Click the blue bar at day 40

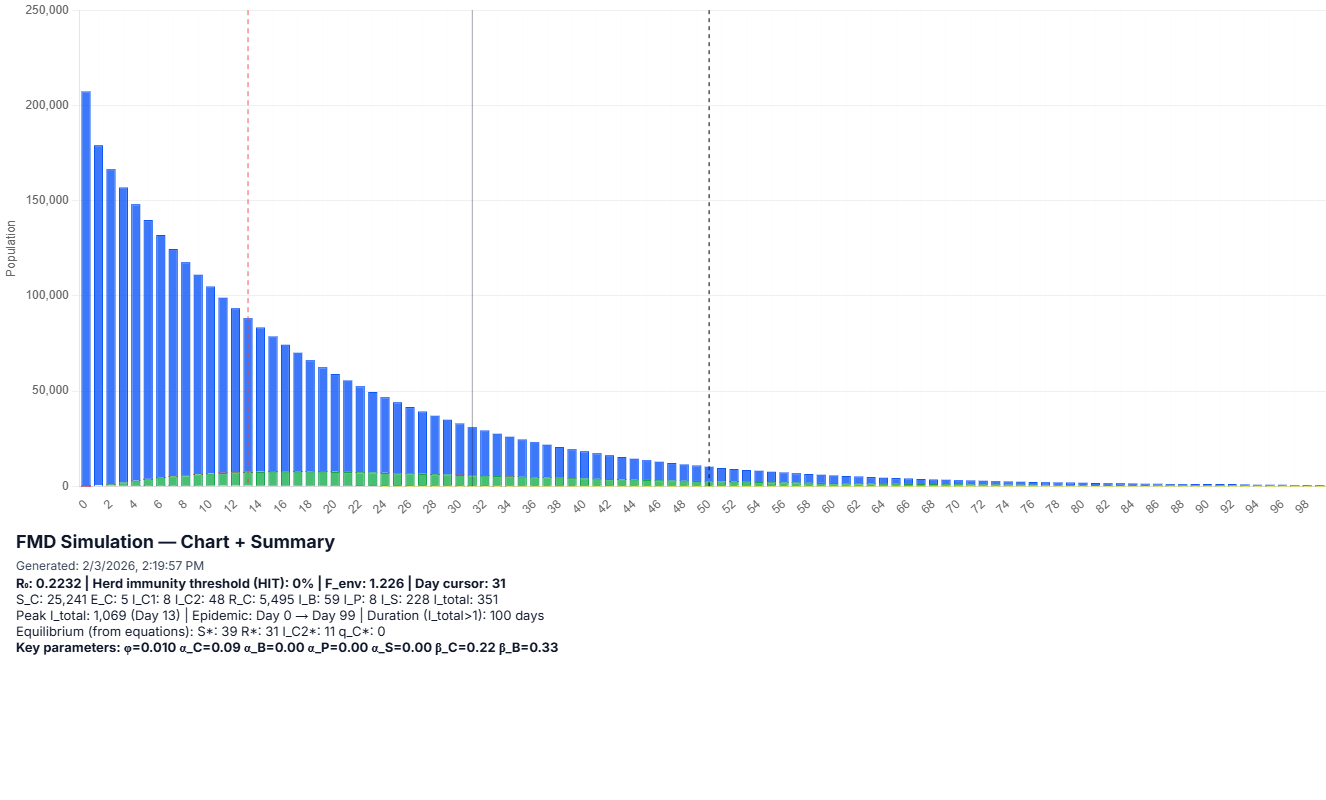point(584,465)
